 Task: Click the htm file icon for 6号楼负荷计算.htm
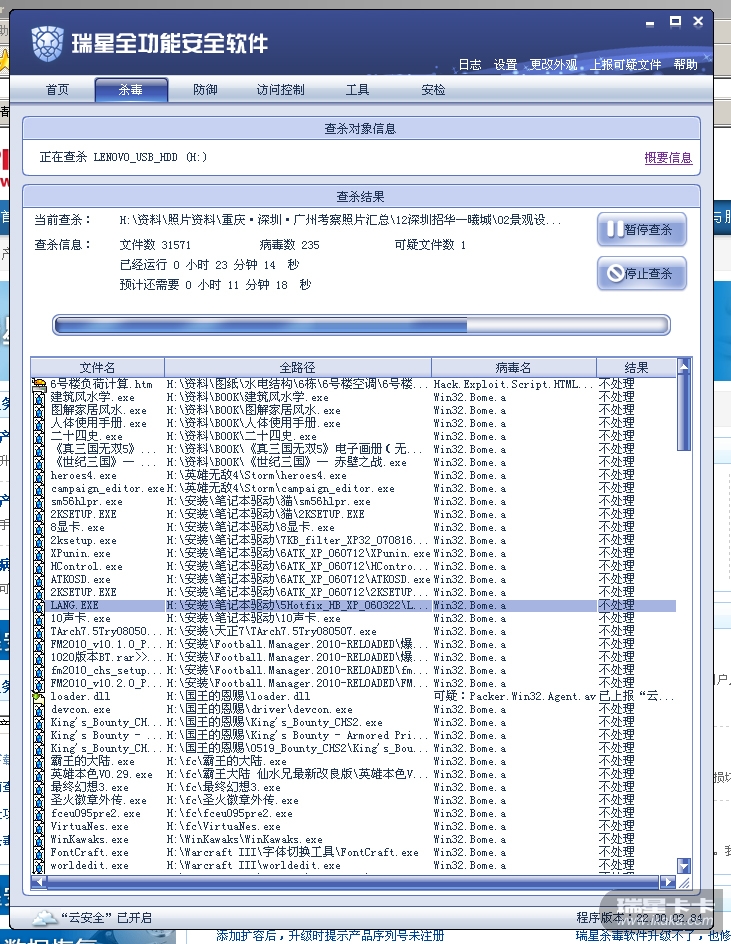[39, 384]
